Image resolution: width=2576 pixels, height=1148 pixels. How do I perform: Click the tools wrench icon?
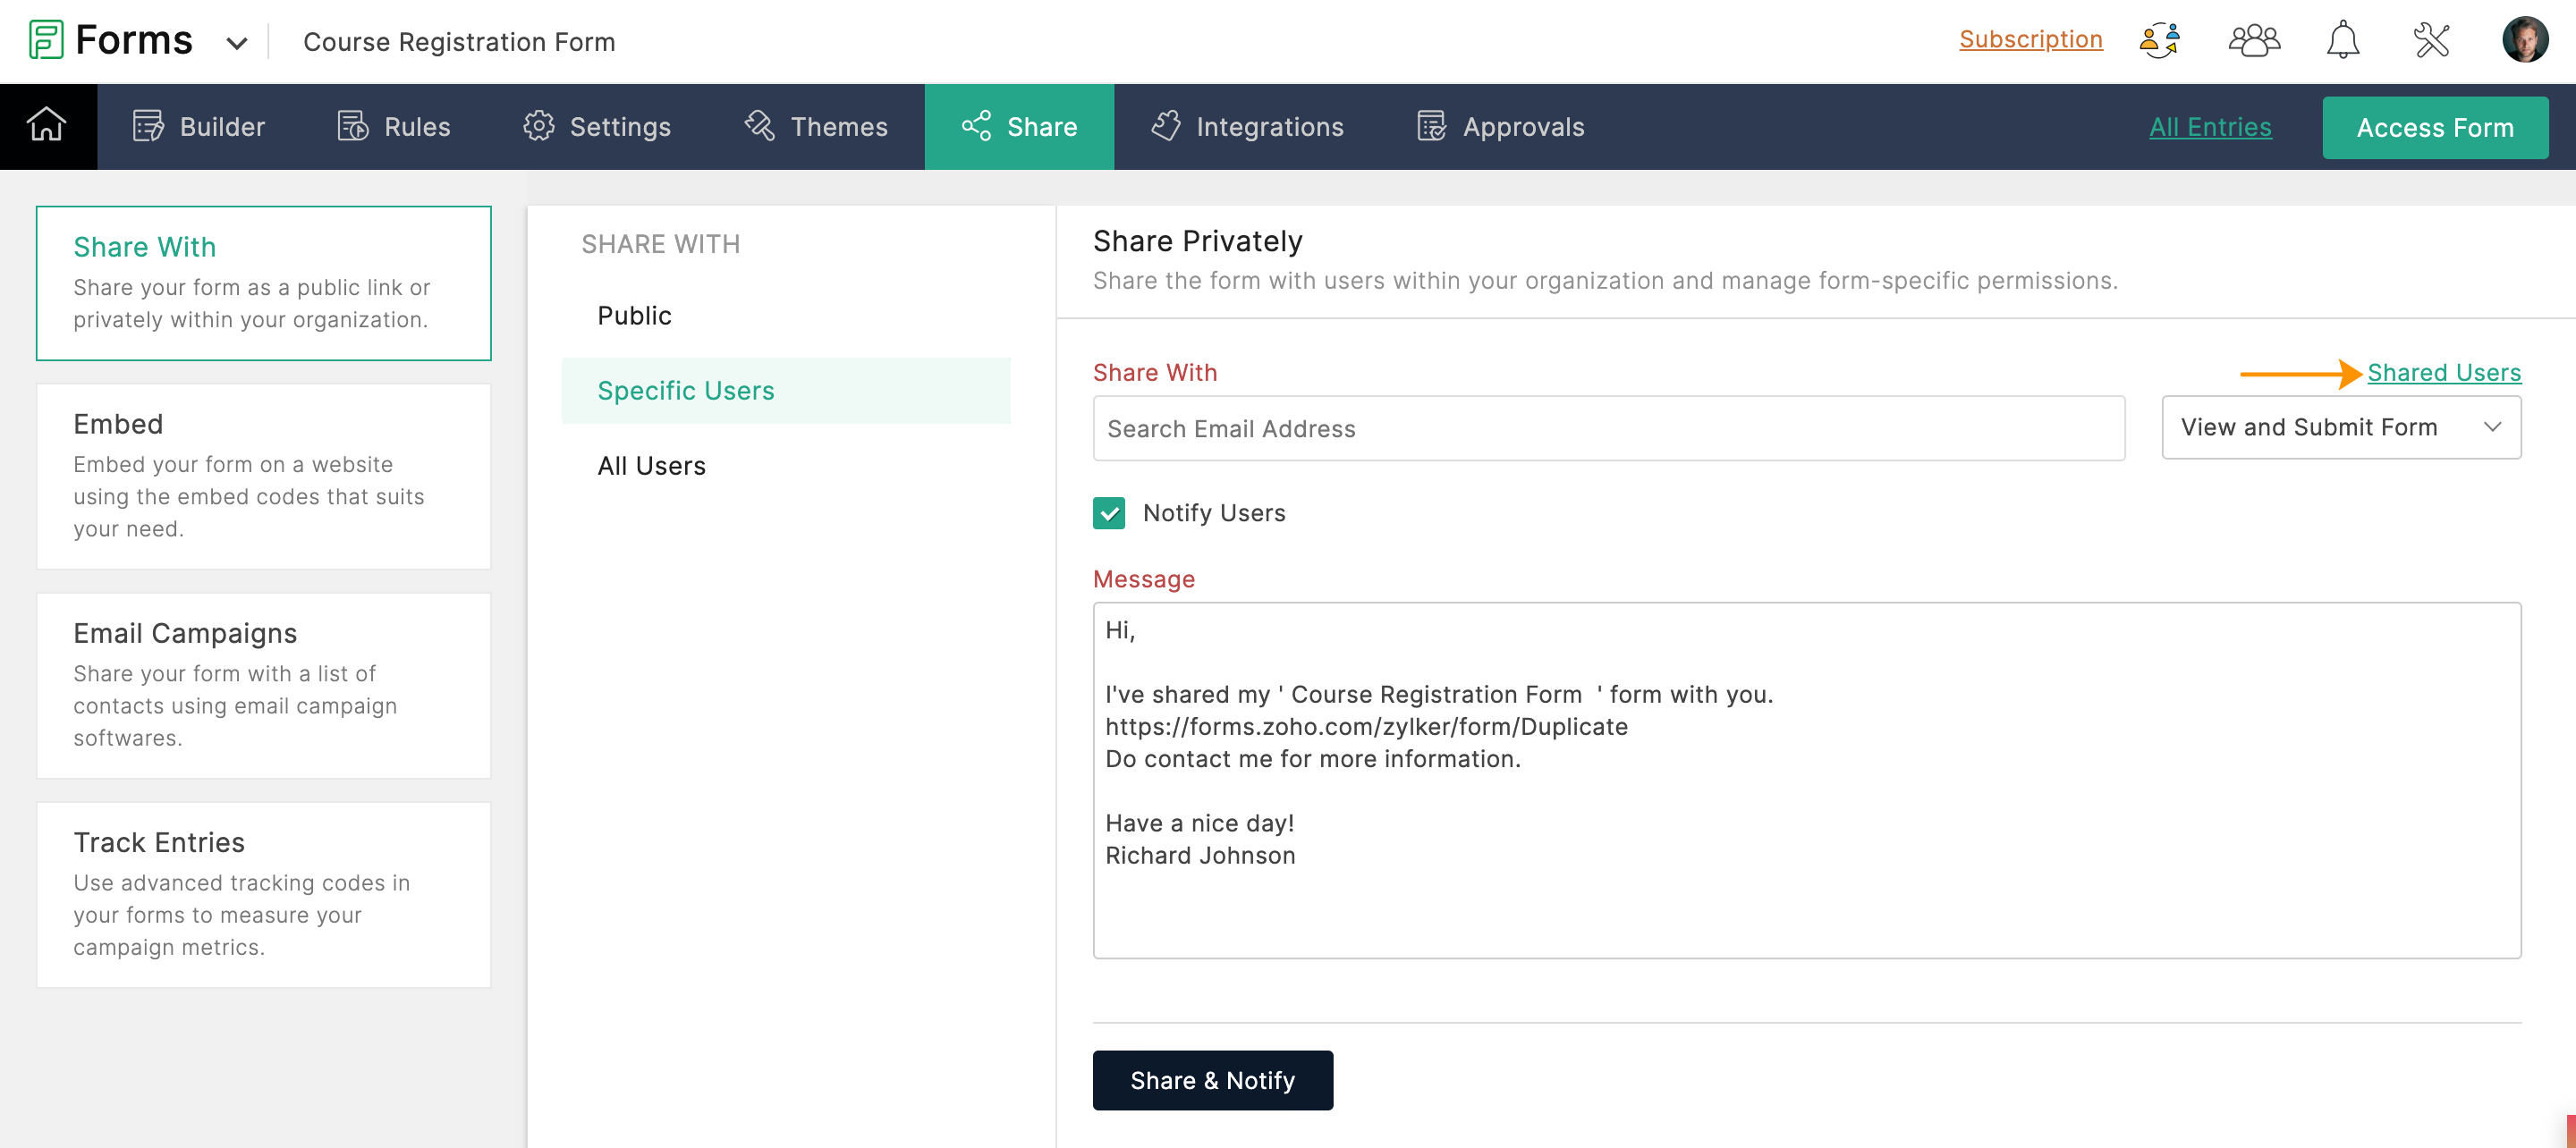click(x=2431, y=41)
